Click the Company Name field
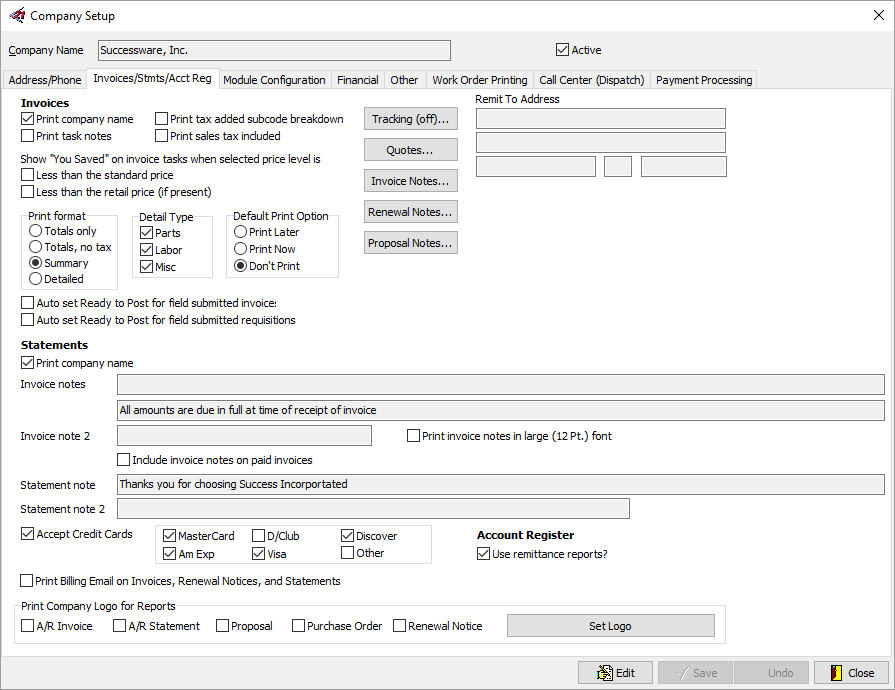The height and width of the screenshot is (690, 895). [275, 50]
